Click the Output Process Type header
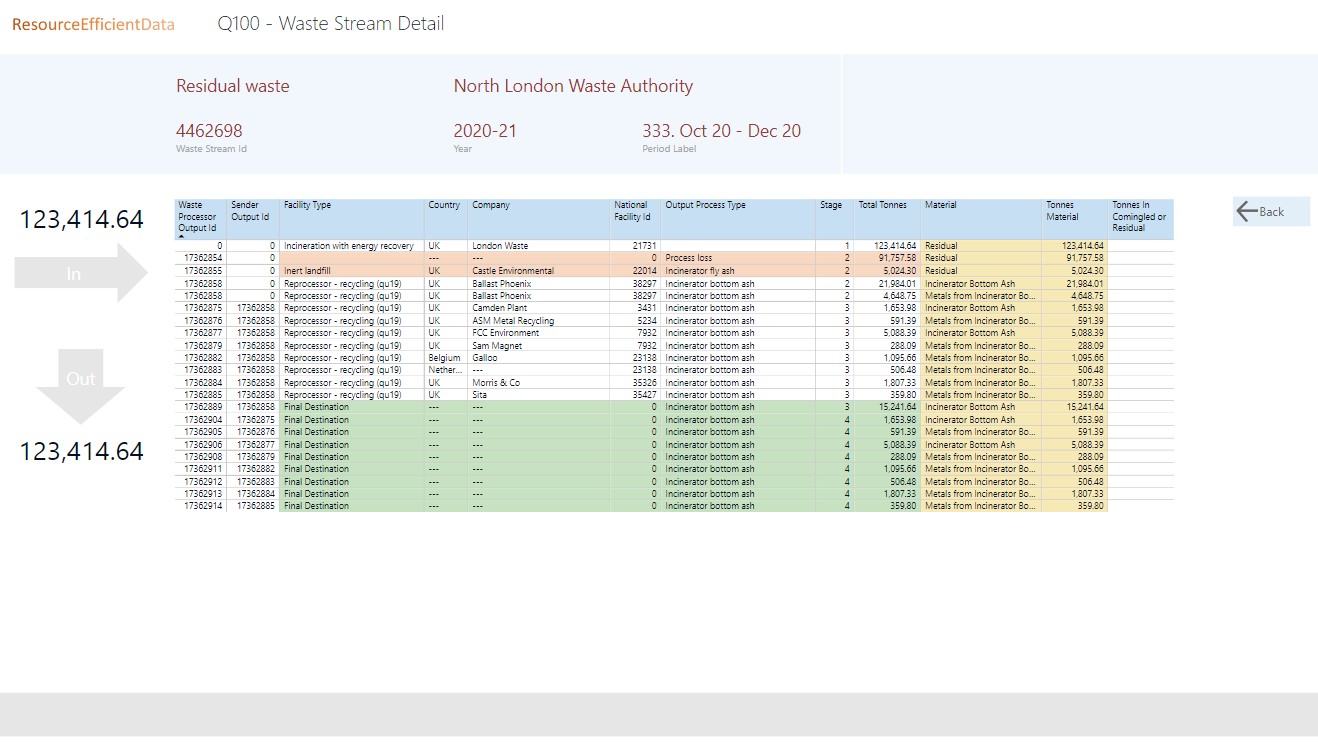Viewport: 1318px width, 742px height. [706, 205]
